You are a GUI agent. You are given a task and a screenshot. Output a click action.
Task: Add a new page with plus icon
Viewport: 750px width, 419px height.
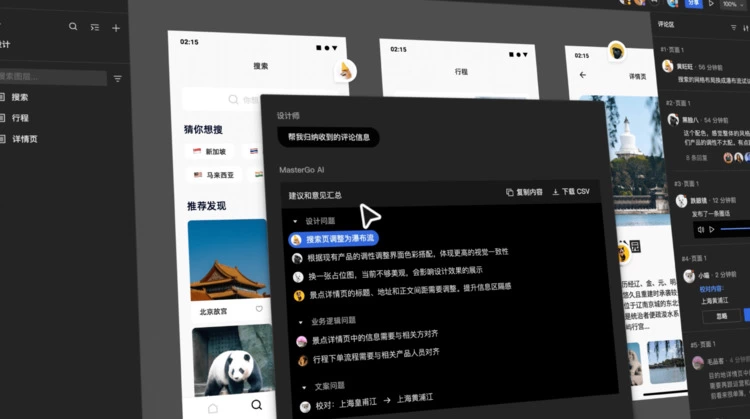pyautogui.click(x=116, y=27)
